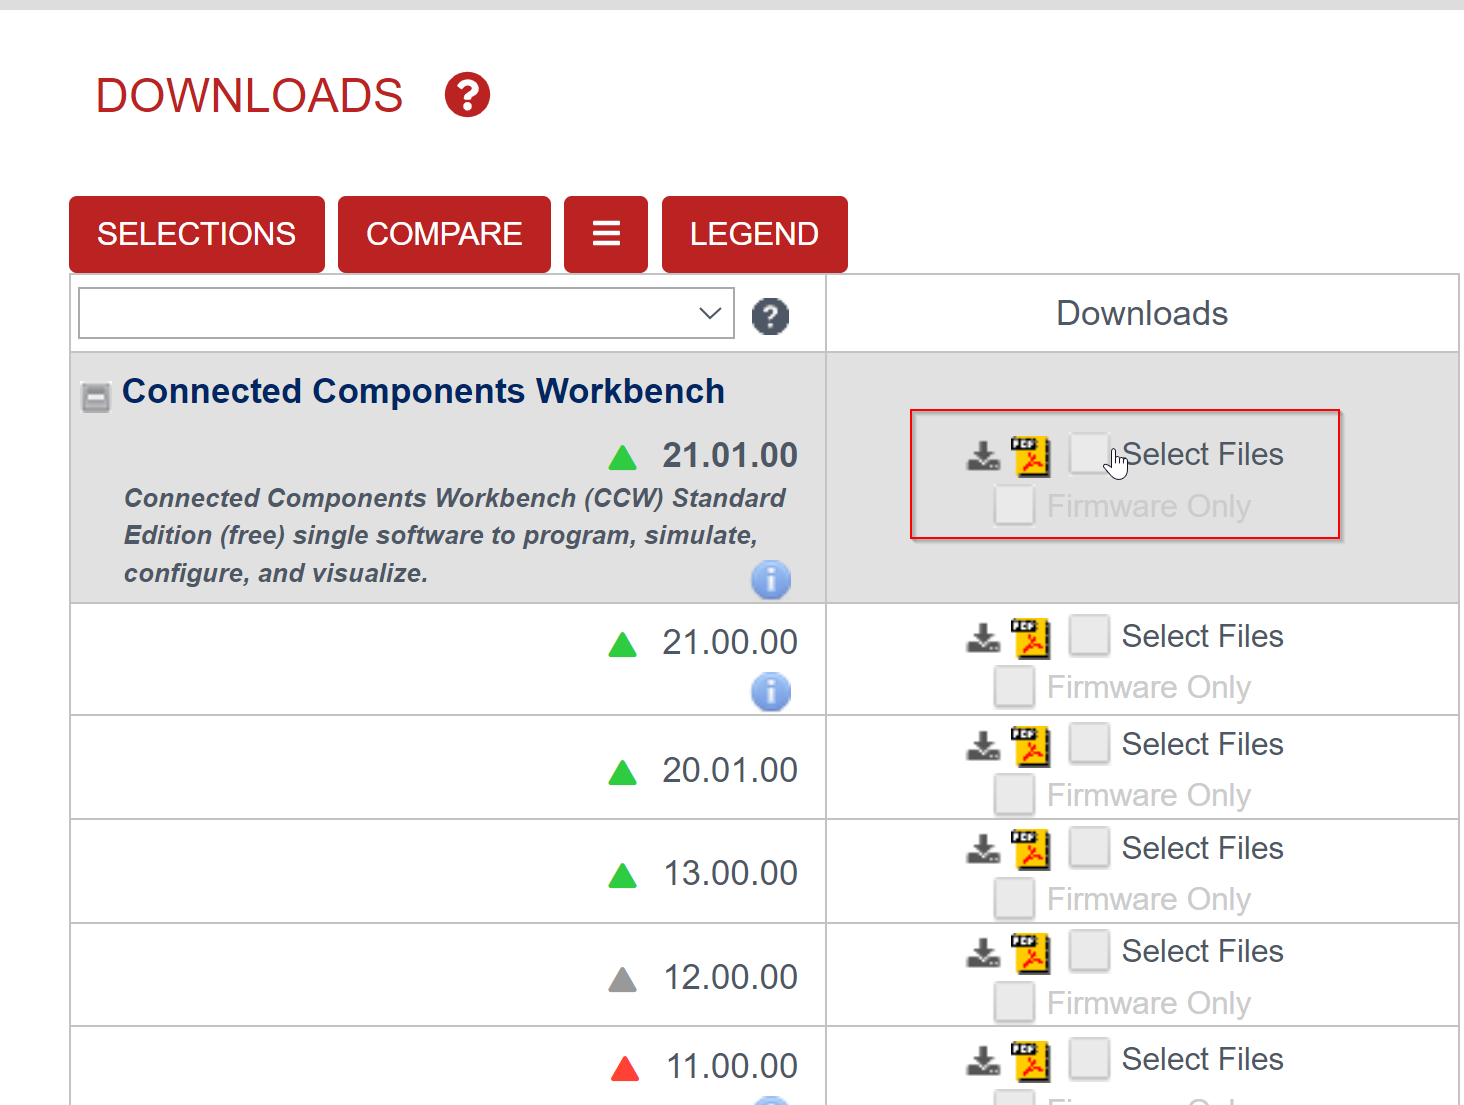Check Select Files for version 11.00.00
This screenshot has width=1464, height=1105.
[1089, 1058]
